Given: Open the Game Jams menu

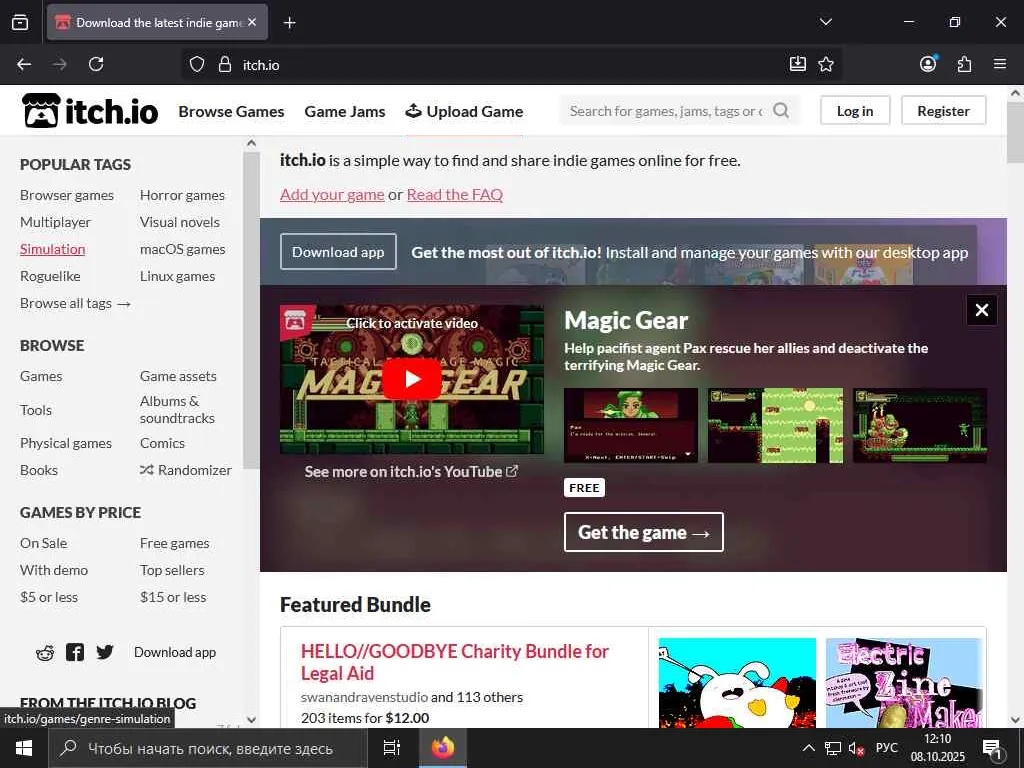Looking at the screenshot, I should coord(345,111).
